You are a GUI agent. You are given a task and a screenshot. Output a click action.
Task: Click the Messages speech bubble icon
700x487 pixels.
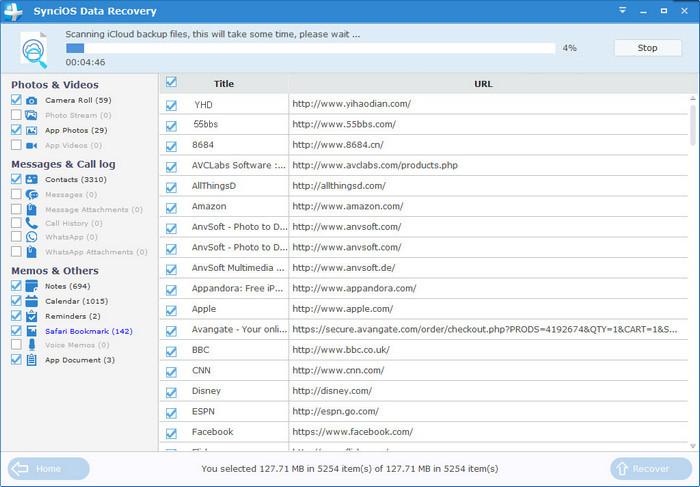[31, 195]
